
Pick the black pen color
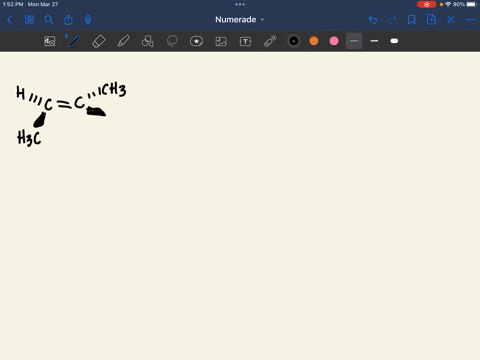pos(294,41)
